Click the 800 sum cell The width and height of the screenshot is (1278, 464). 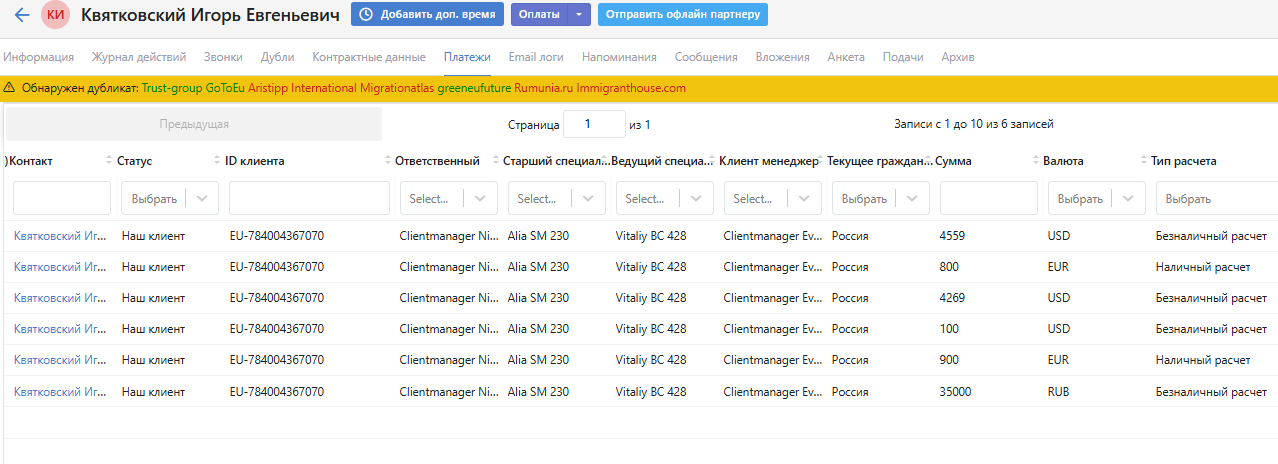[949, 267]
